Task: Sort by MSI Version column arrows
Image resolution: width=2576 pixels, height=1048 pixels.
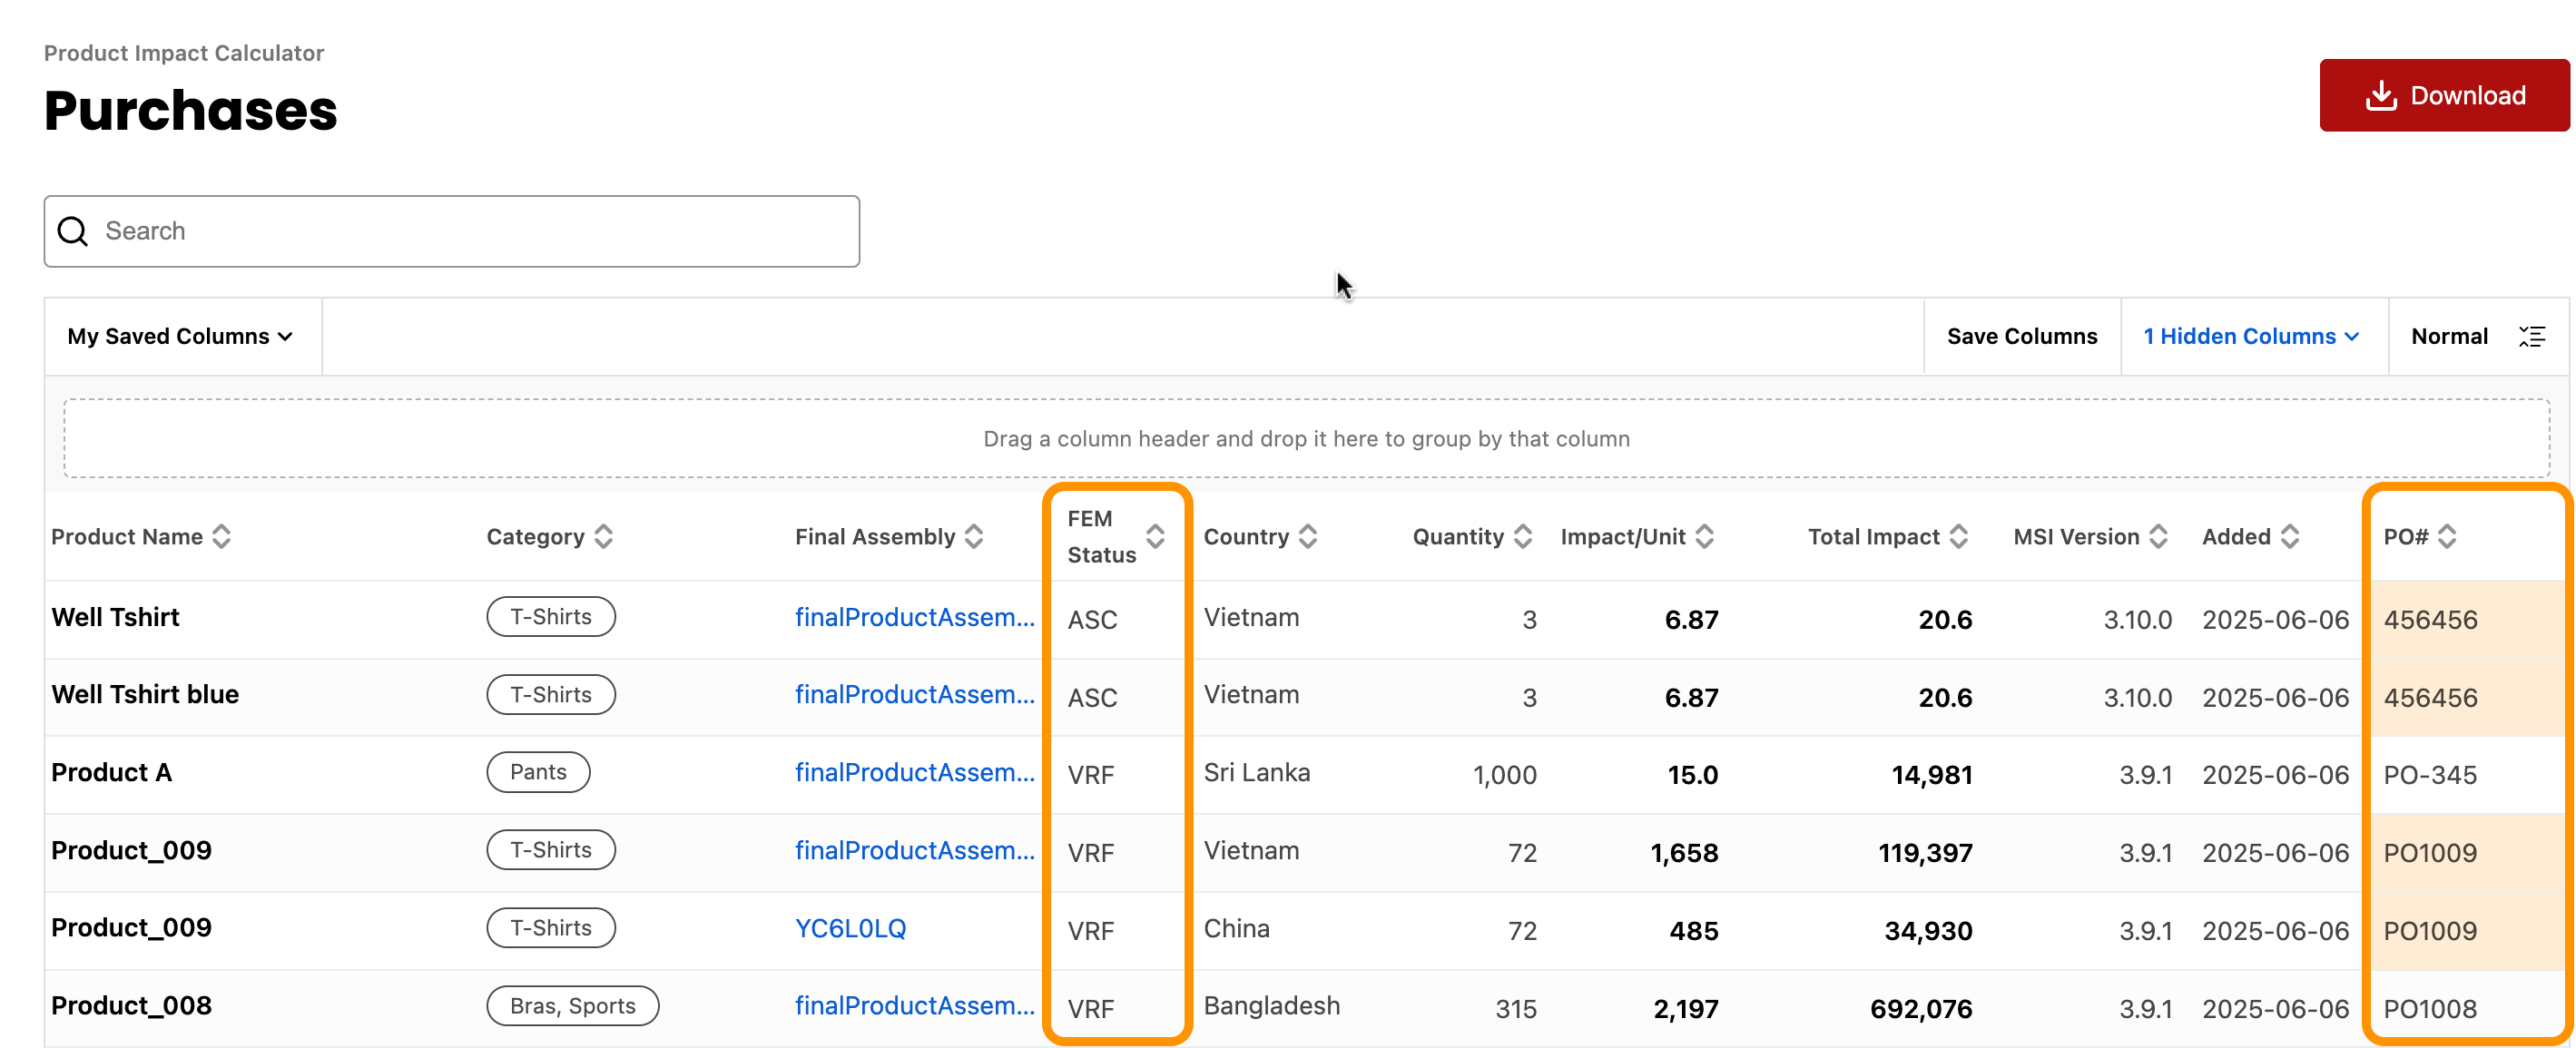Action: (x=2160, y=537)
